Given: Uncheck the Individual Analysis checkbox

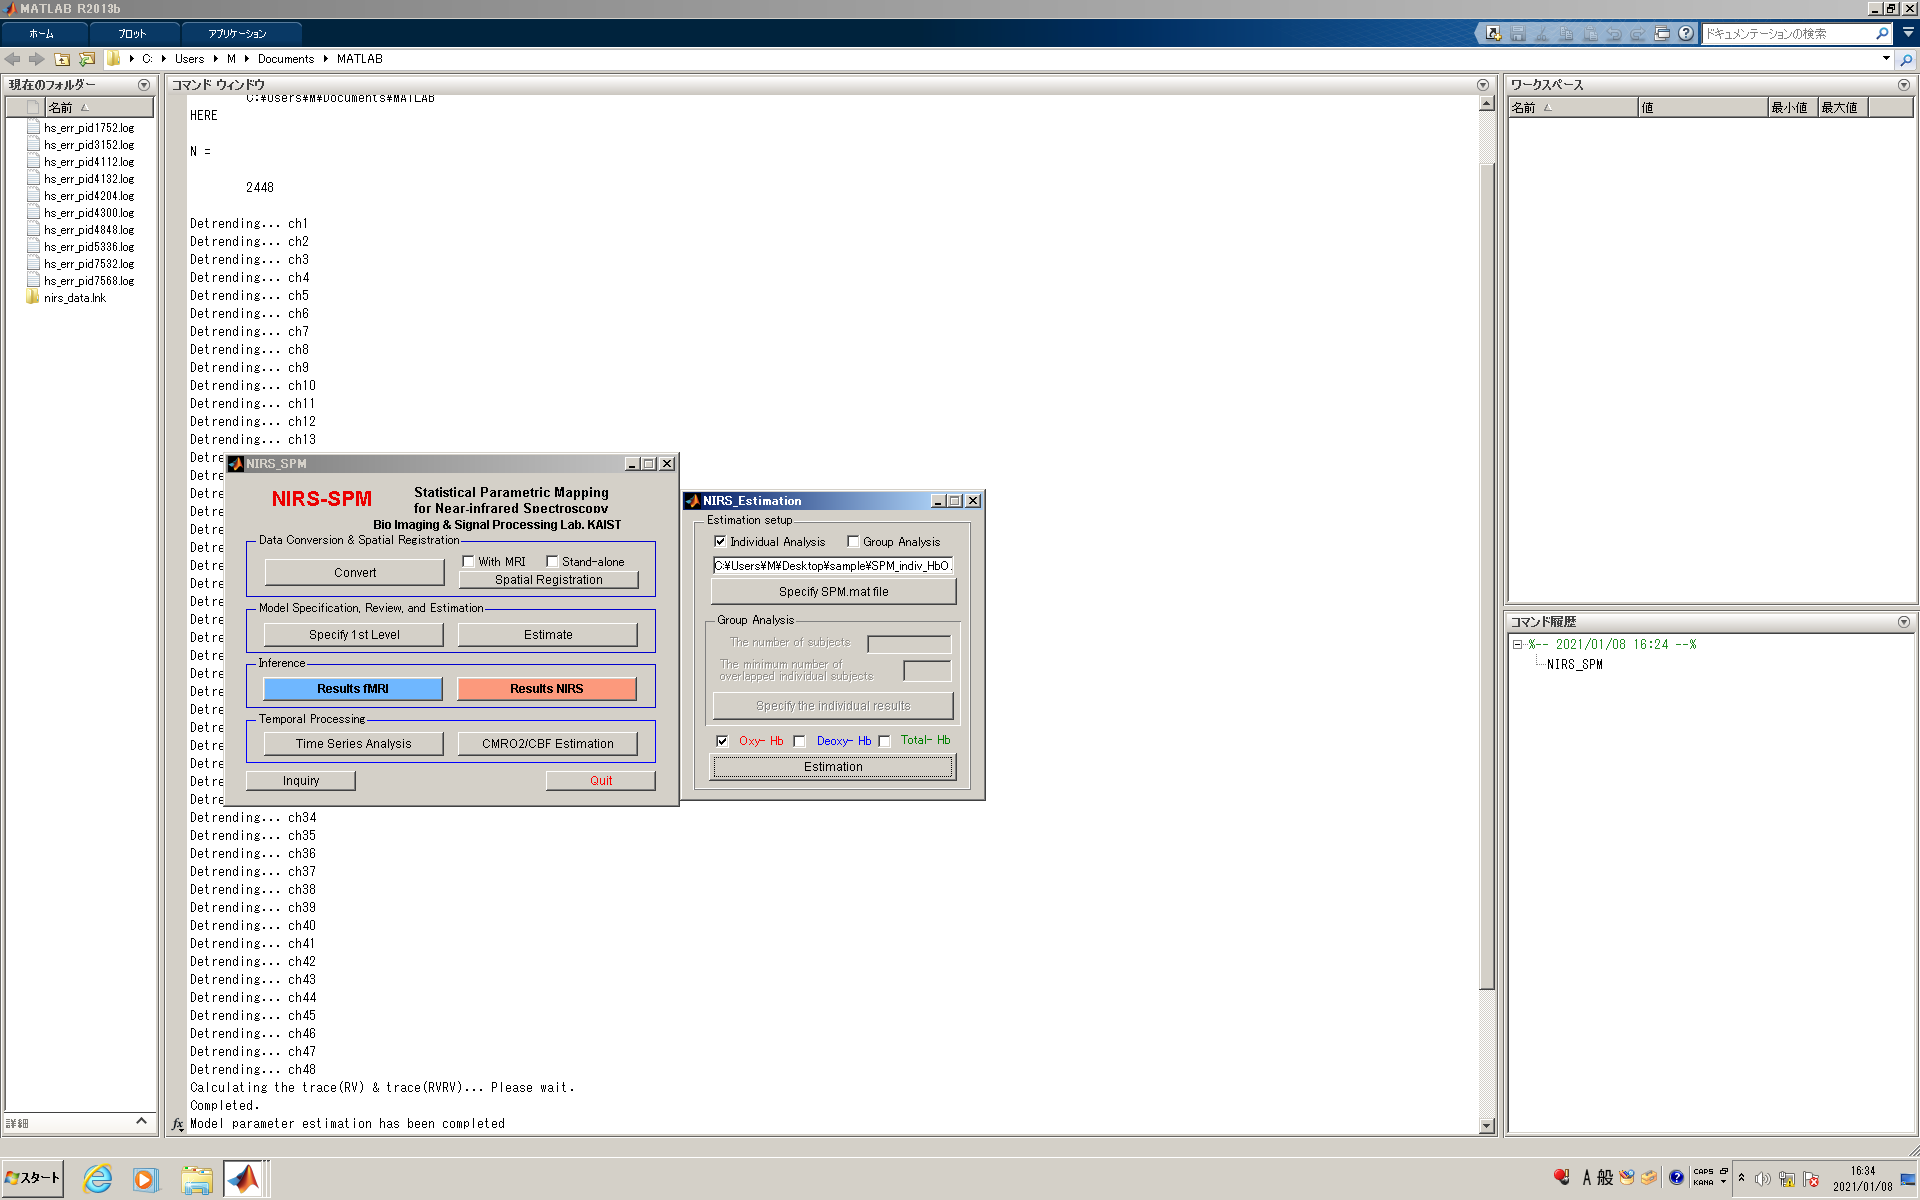Looking at the screenshot, I should click(x=720, y=541).
